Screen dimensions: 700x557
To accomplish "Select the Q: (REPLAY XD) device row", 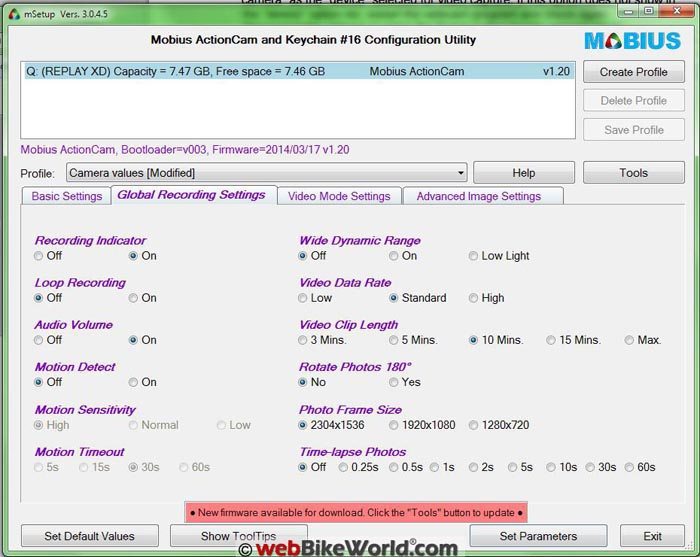I will 298,71.
